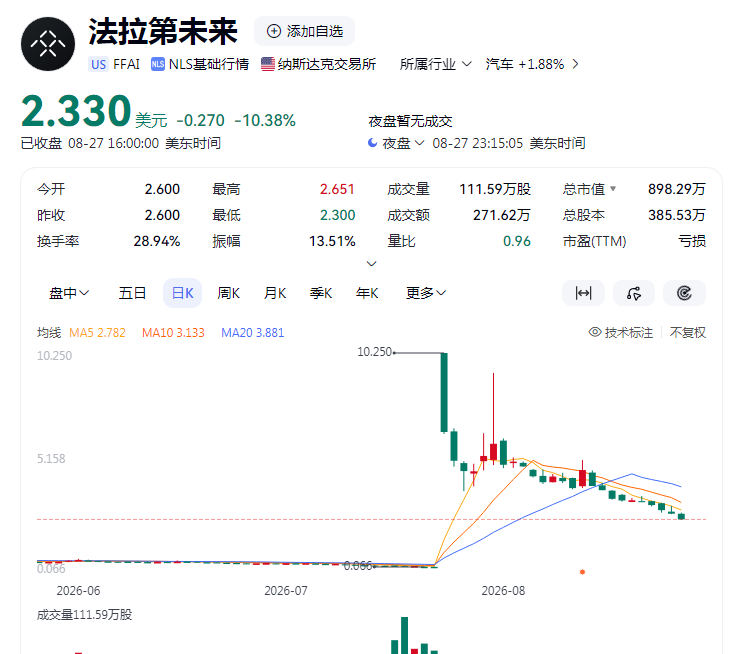Image resolution: width=733 pixels, height=654 pixels.
Task: Click the arrow after 汽车 +1.88%
Action: 575,64
